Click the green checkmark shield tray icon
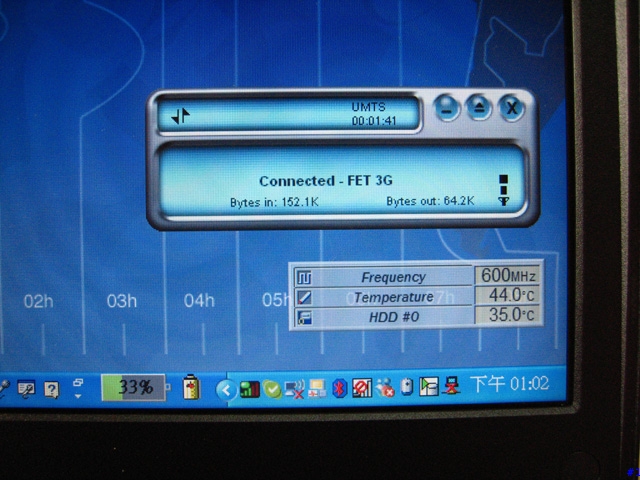The width and height of the screenshot is (640, 480). (x=272, y=389)
